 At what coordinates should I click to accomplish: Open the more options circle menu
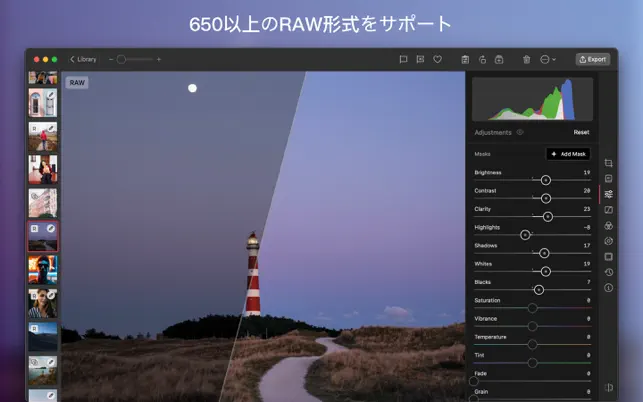pyautogui.click(x=547, y=59)
